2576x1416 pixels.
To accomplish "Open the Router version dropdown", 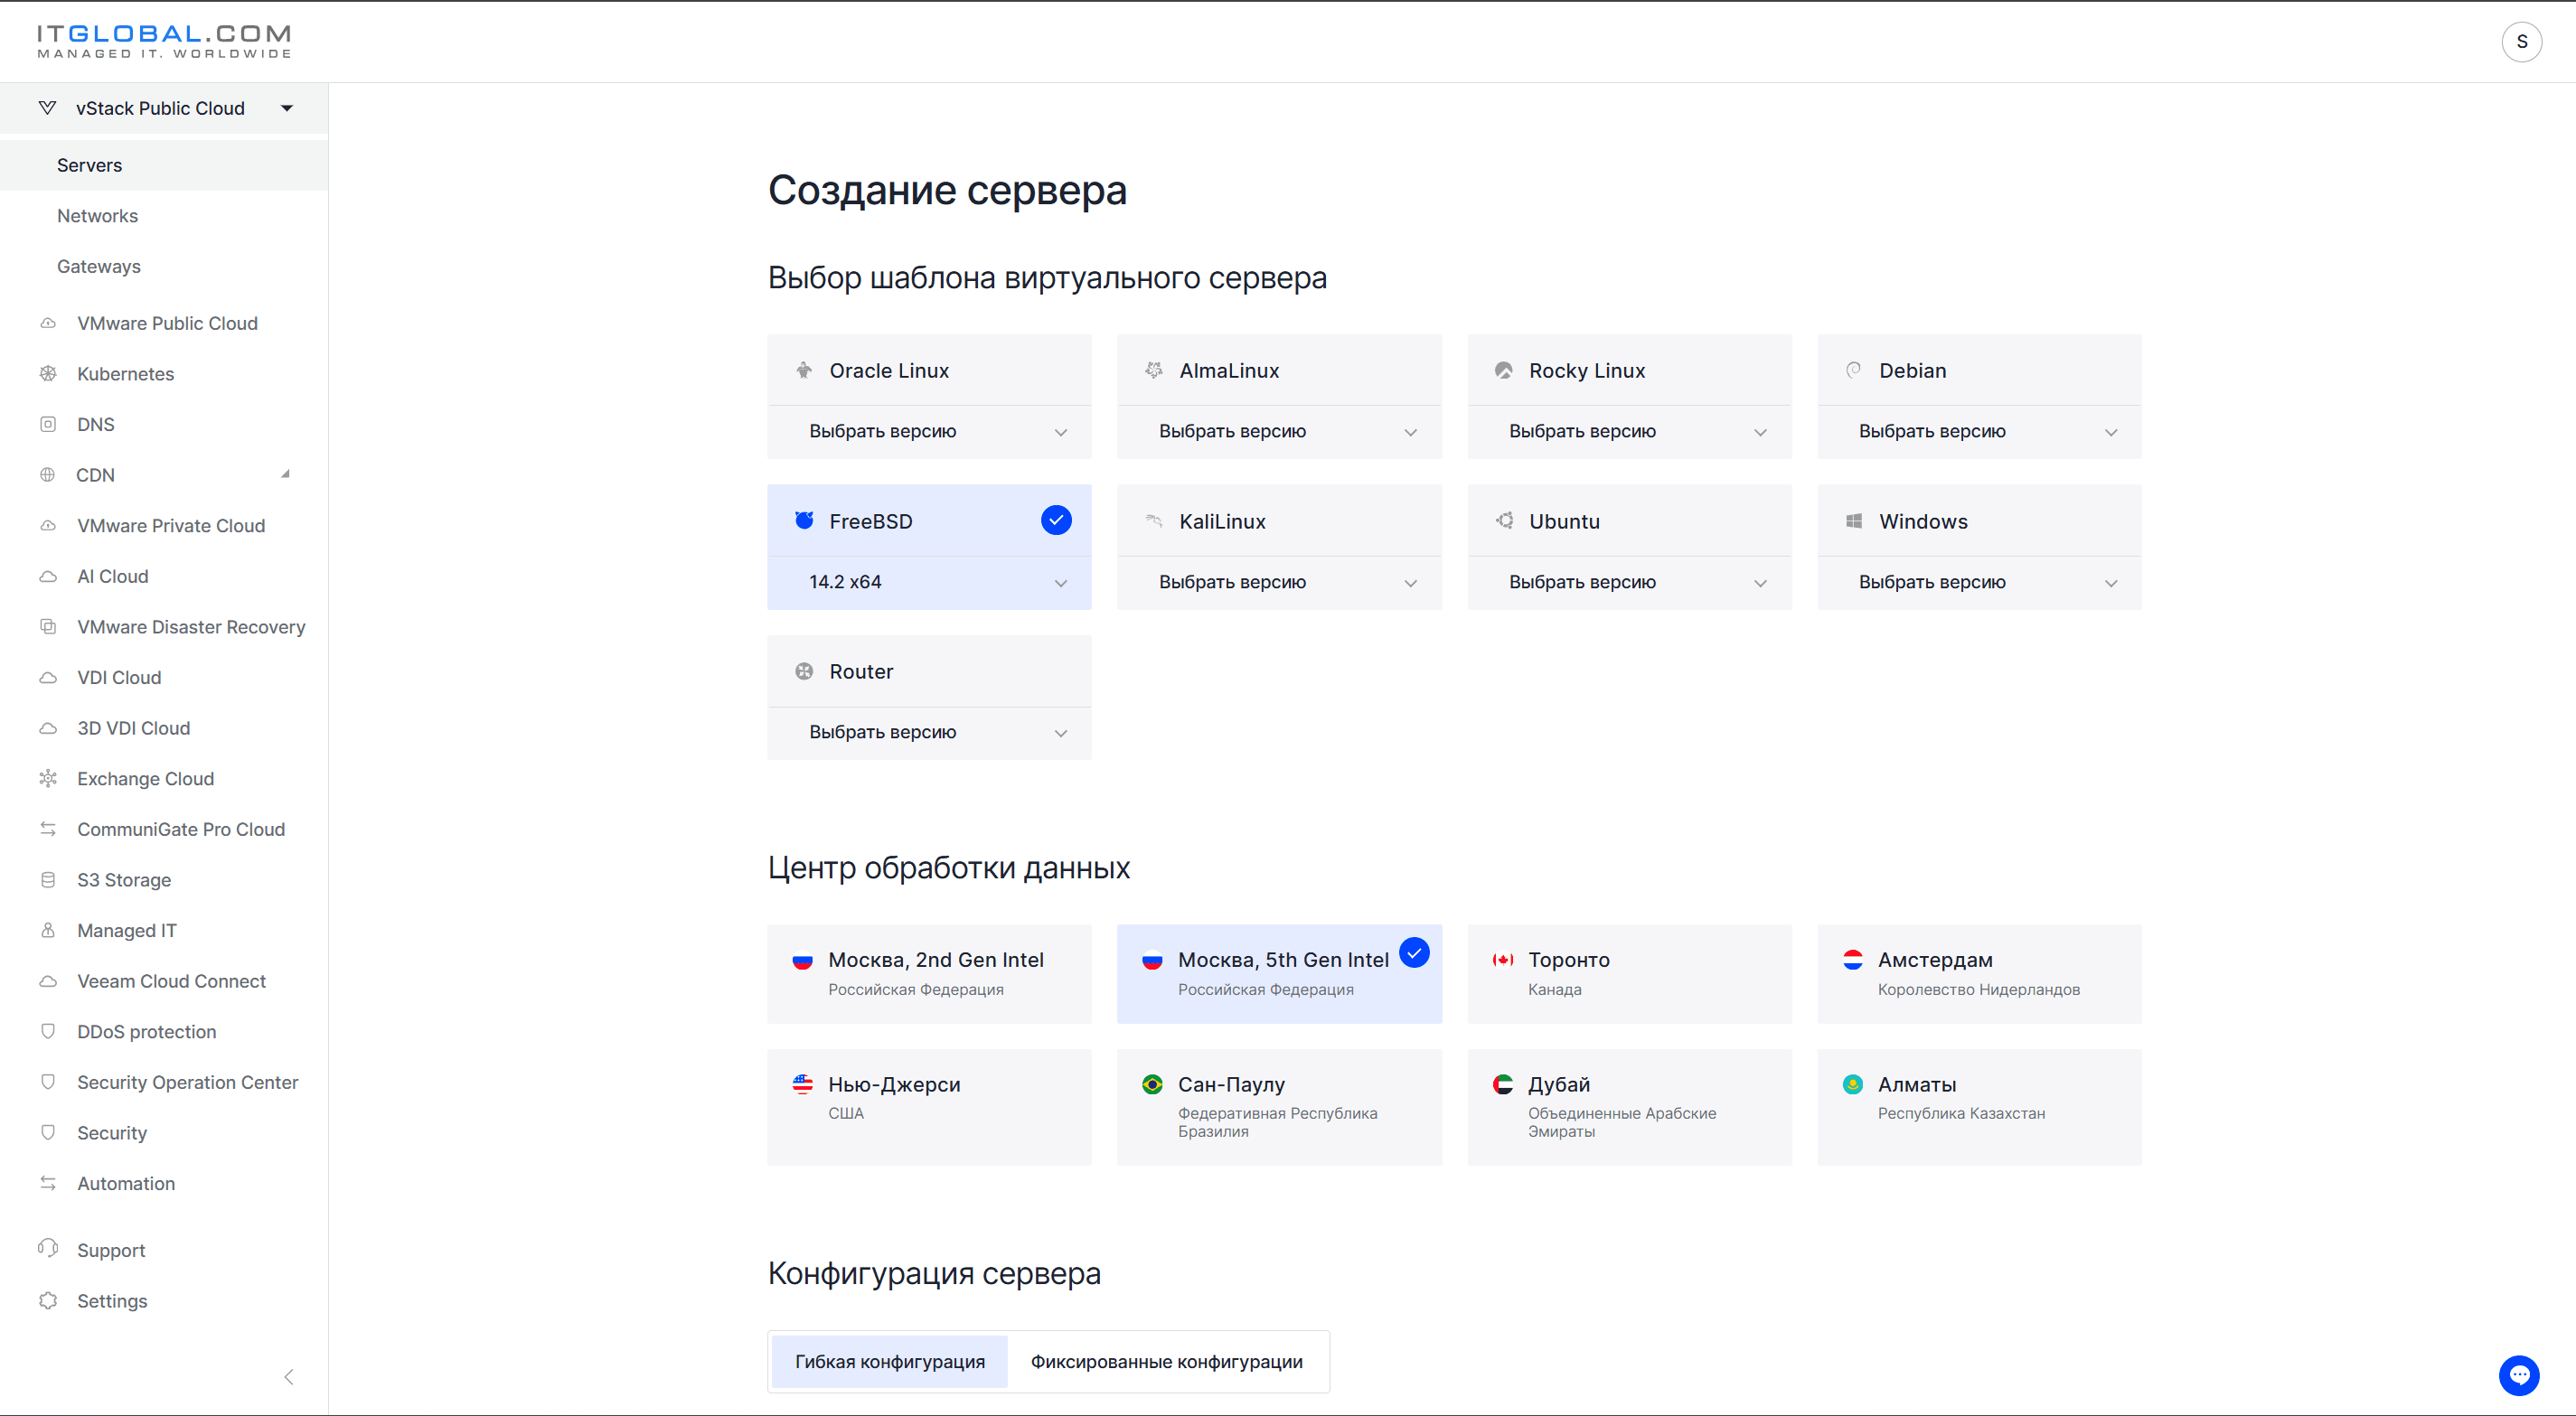I will point(929,733).
